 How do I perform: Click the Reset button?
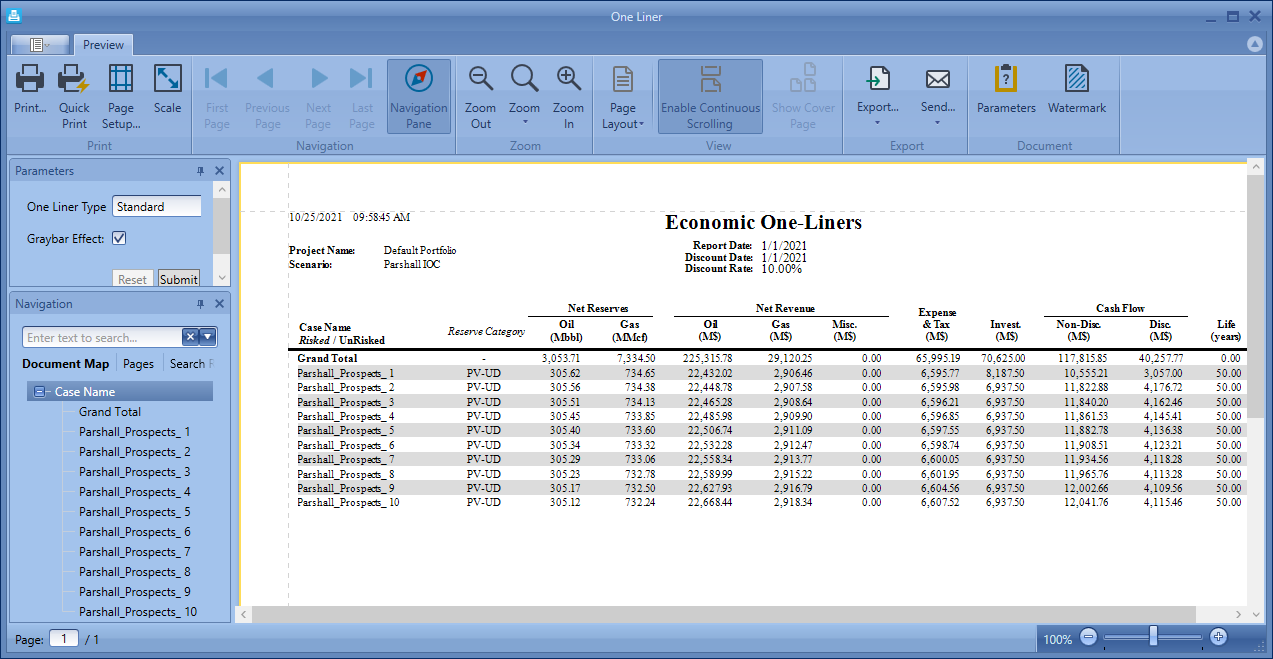tap(133, 279)
